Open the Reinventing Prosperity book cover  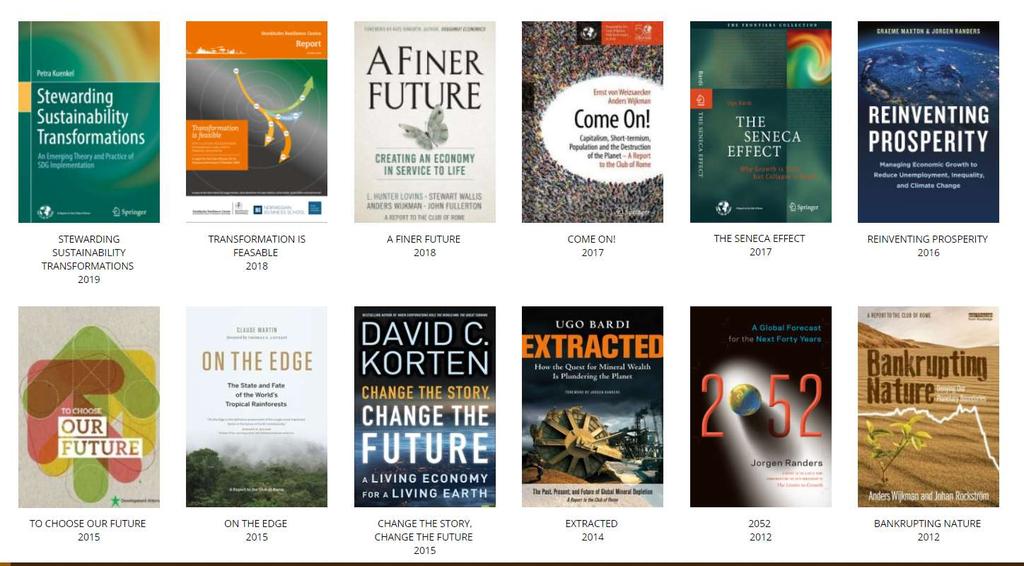[x=928, y=122]
